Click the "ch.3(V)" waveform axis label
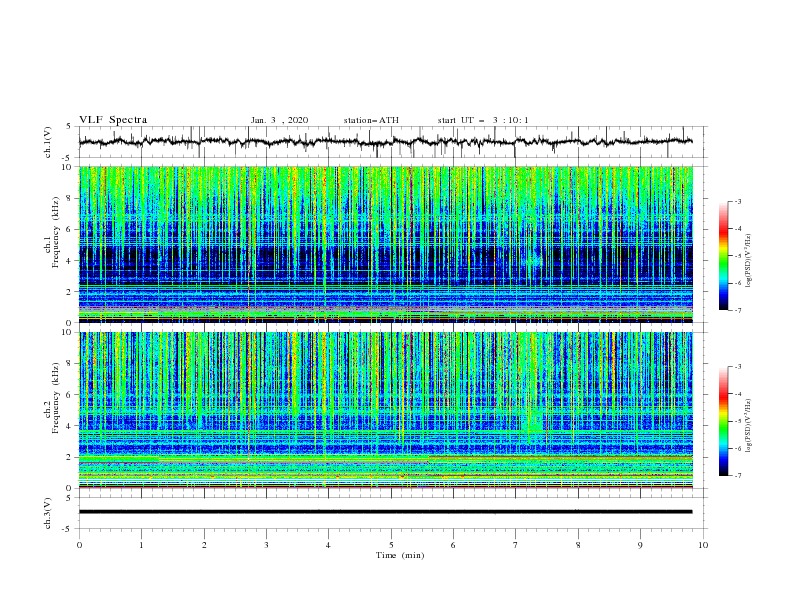The height and width of the screenshot is (612, 792). (48, 513)
